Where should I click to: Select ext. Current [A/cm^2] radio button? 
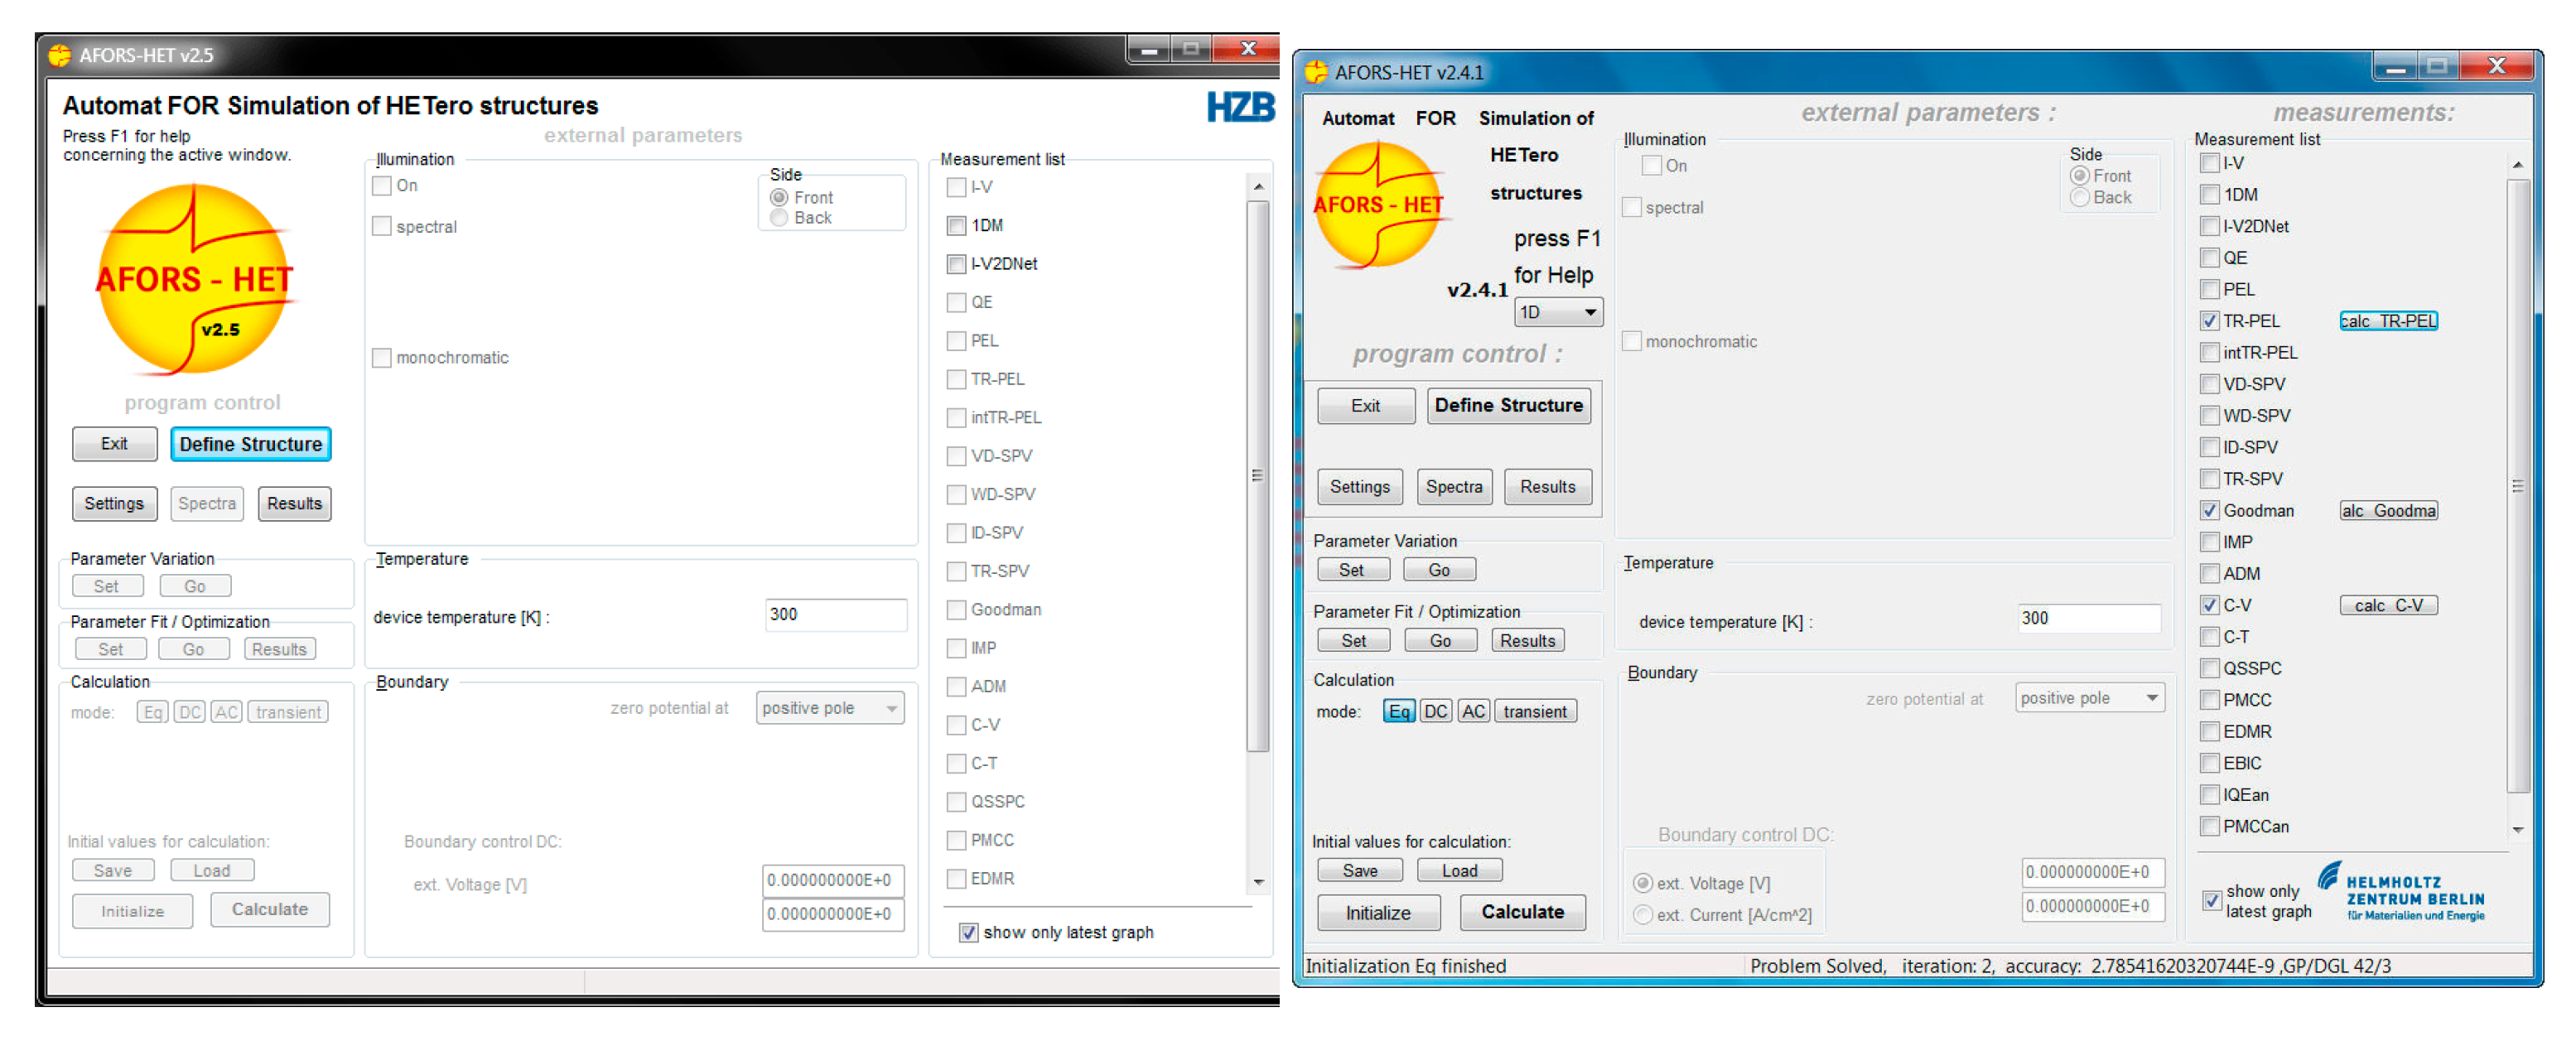[x=1642, y=915]
